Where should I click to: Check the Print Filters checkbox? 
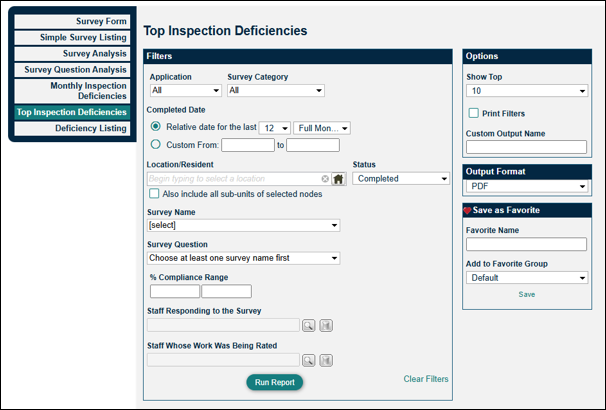[x=473, y=113]
